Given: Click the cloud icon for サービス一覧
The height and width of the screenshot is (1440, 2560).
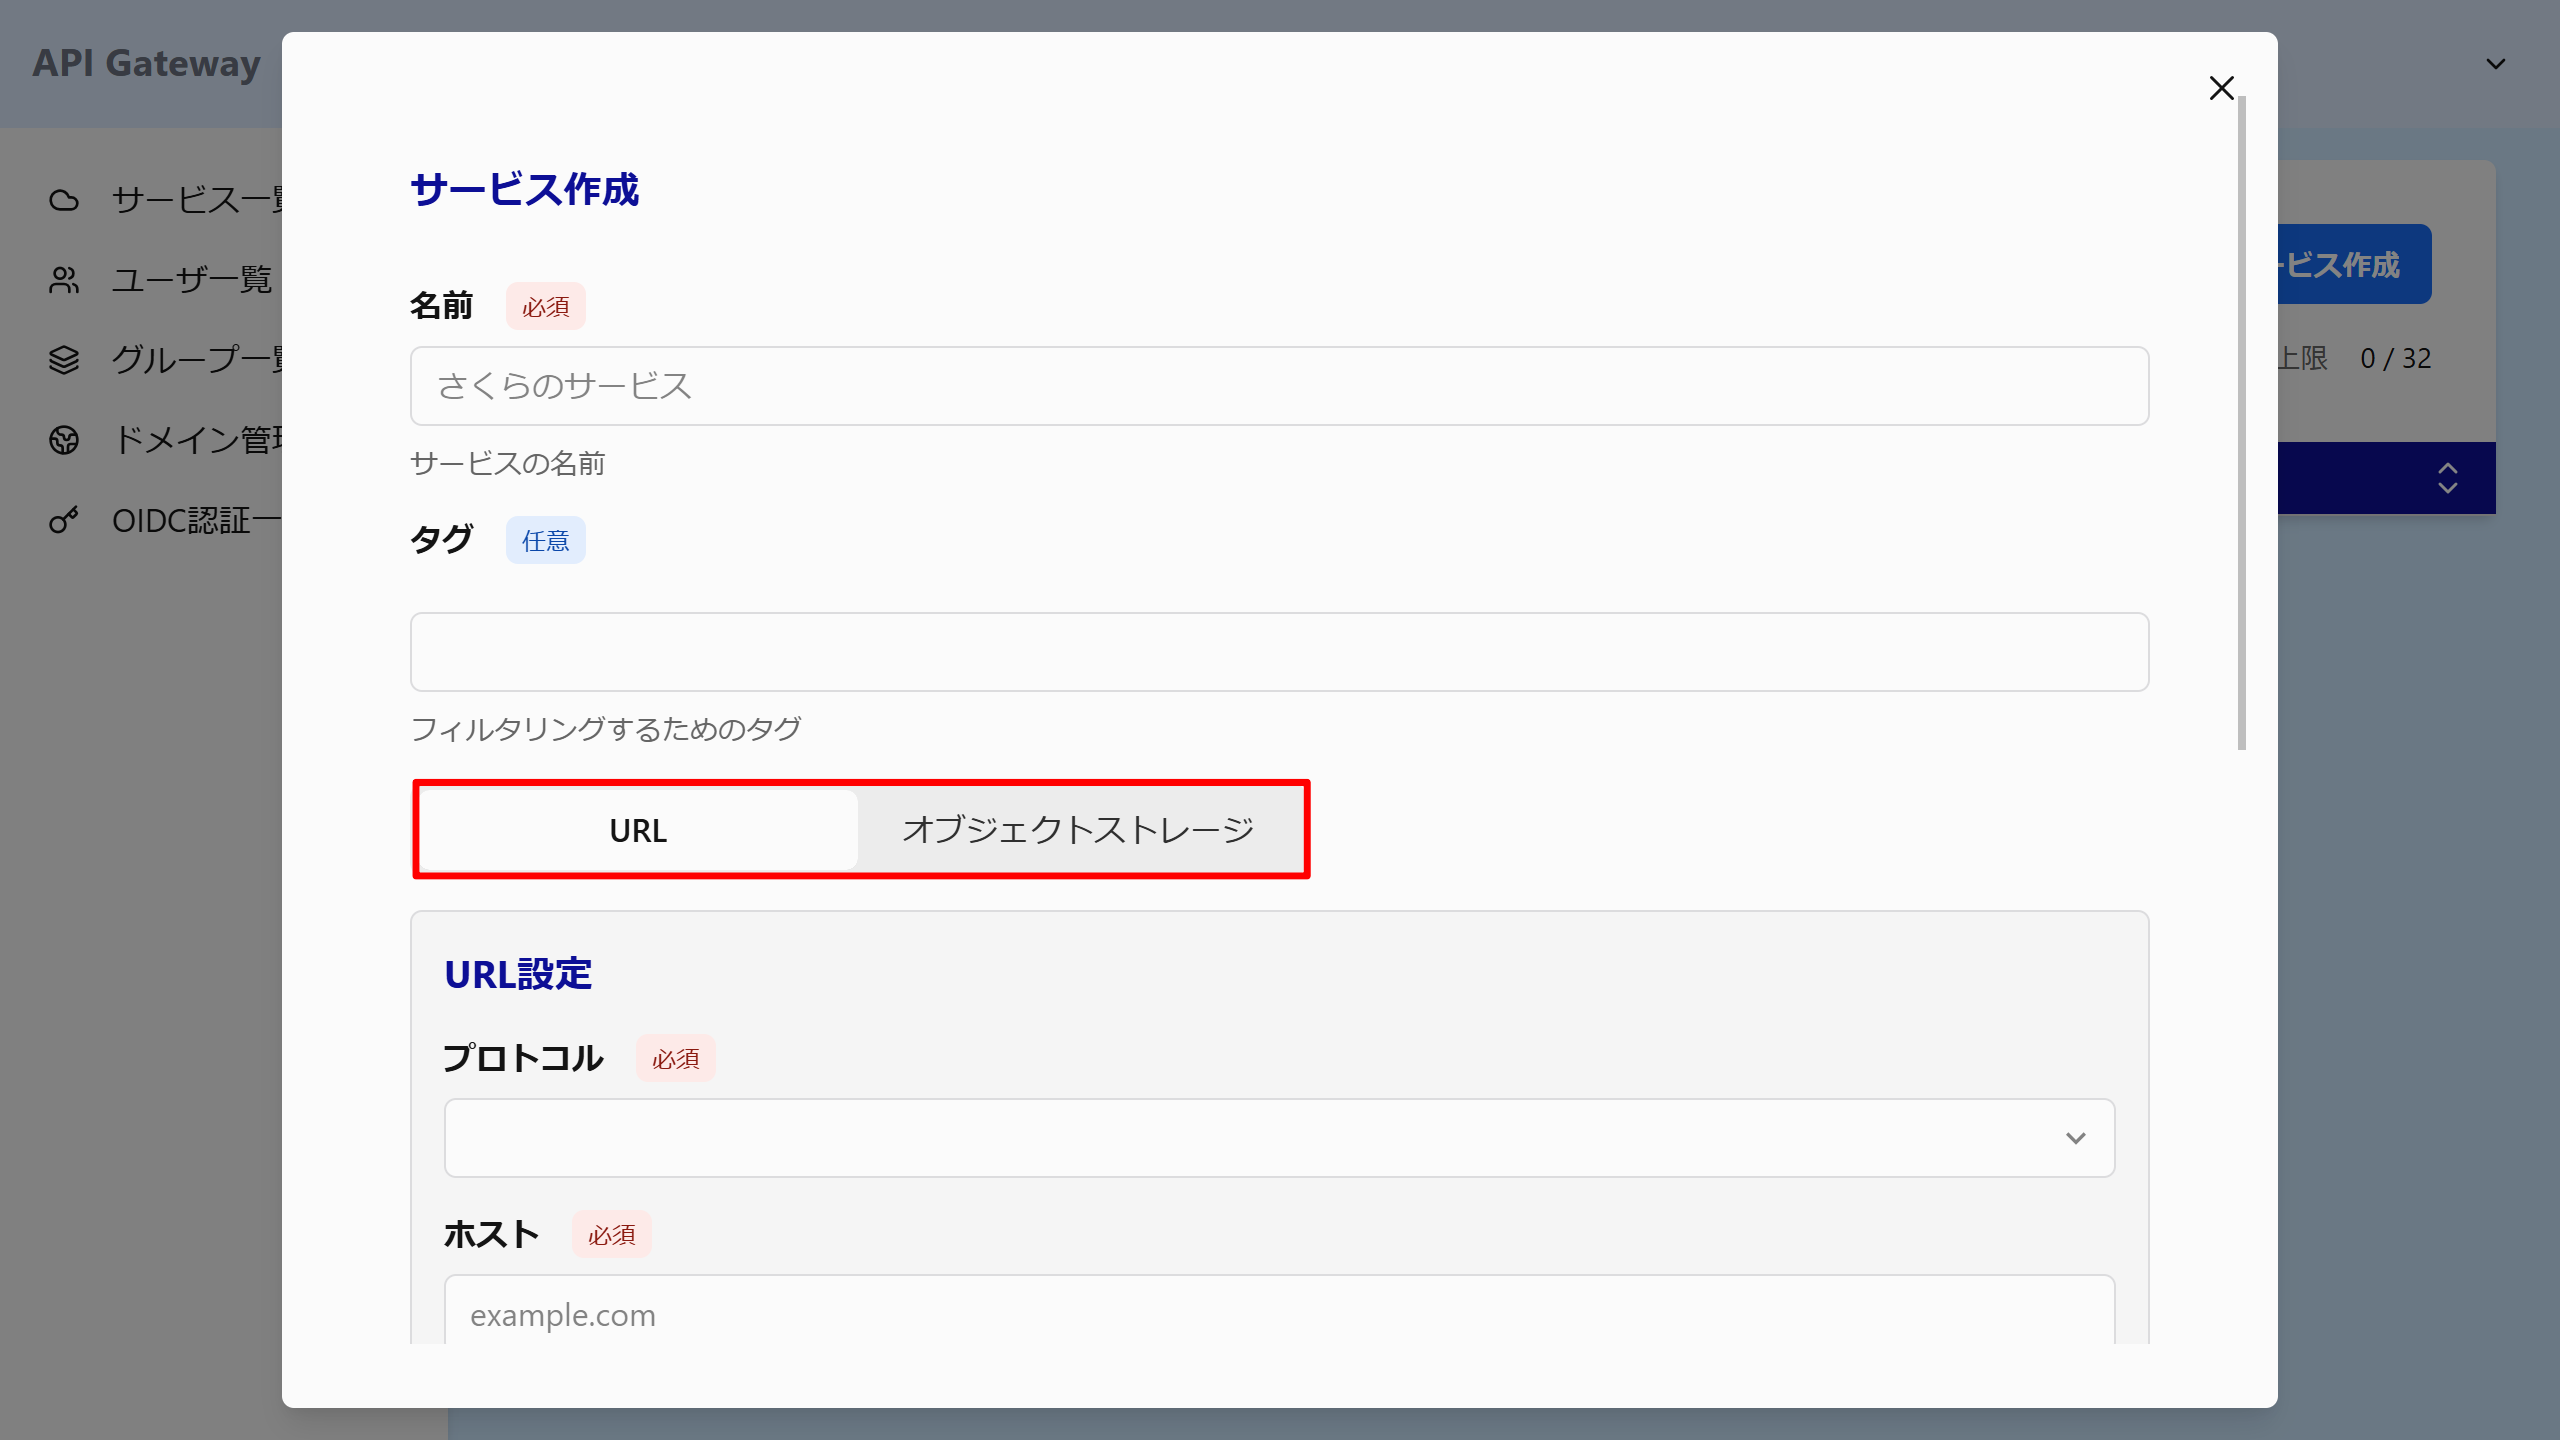Looking at the screenshot, I should pyautogui.click(x=64, y=200).
